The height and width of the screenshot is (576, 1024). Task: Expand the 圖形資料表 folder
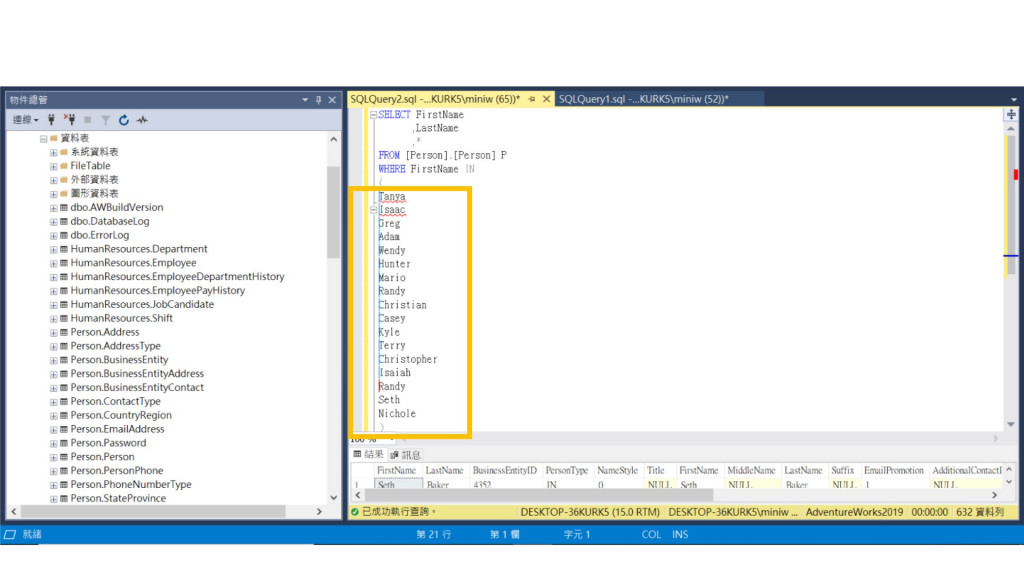[54, 194]
